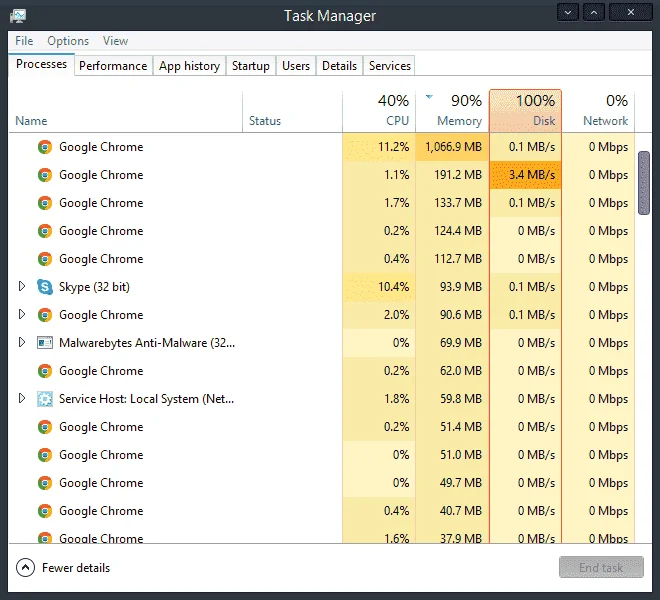Image resolution: width=660 pixels, height=600 pixels.
Task: Click the 2.0% CPU cell
Action: click(x=379, y=315)
